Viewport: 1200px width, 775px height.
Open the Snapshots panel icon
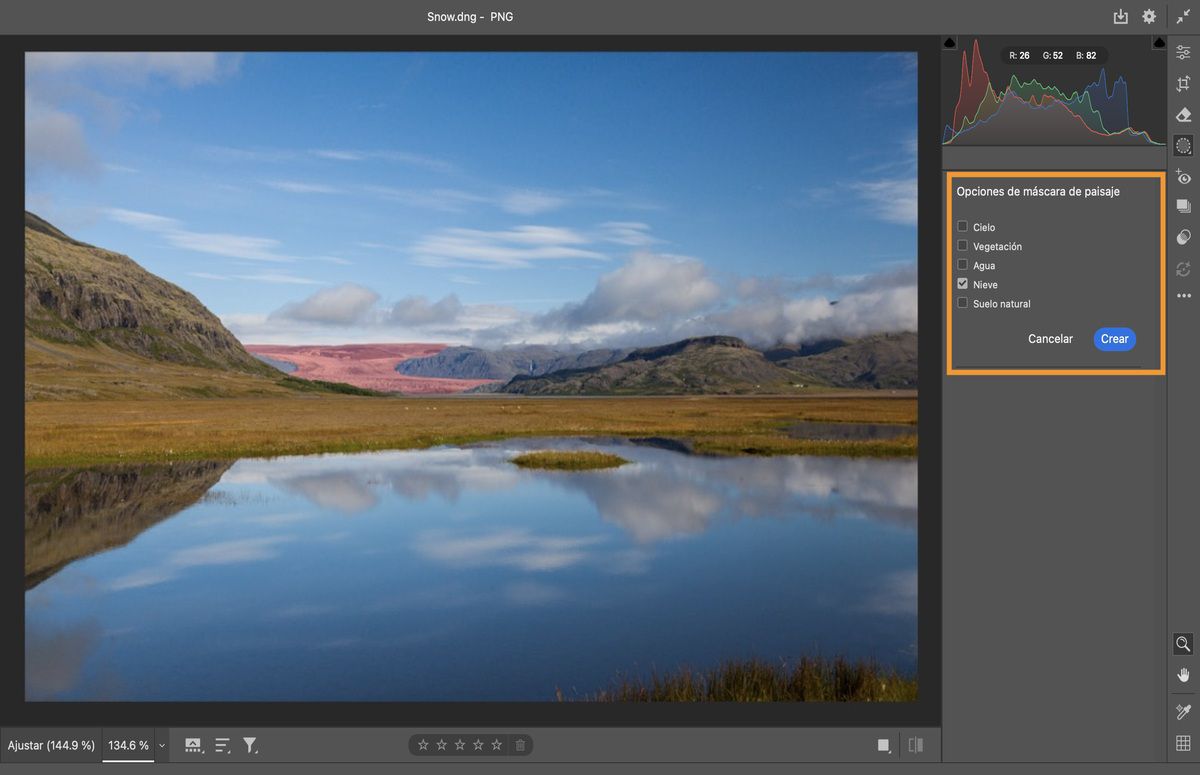(1183, 206)
